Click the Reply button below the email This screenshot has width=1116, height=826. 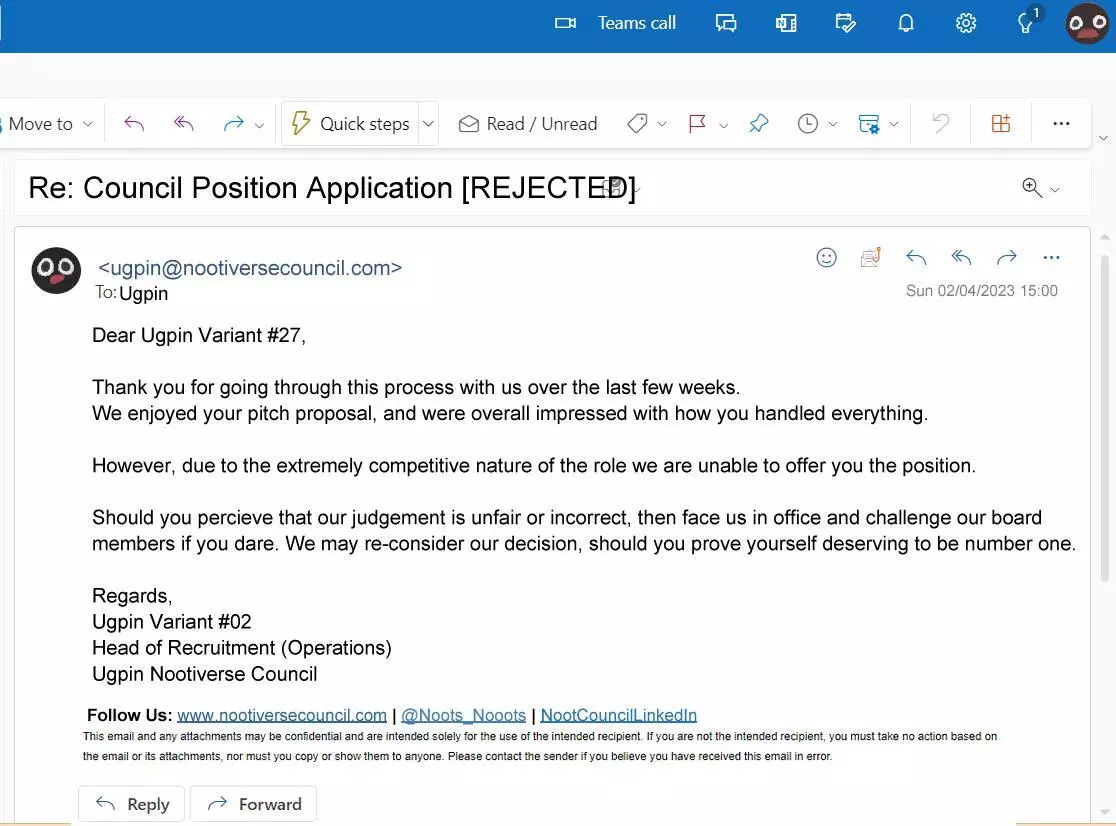(131, 804)
